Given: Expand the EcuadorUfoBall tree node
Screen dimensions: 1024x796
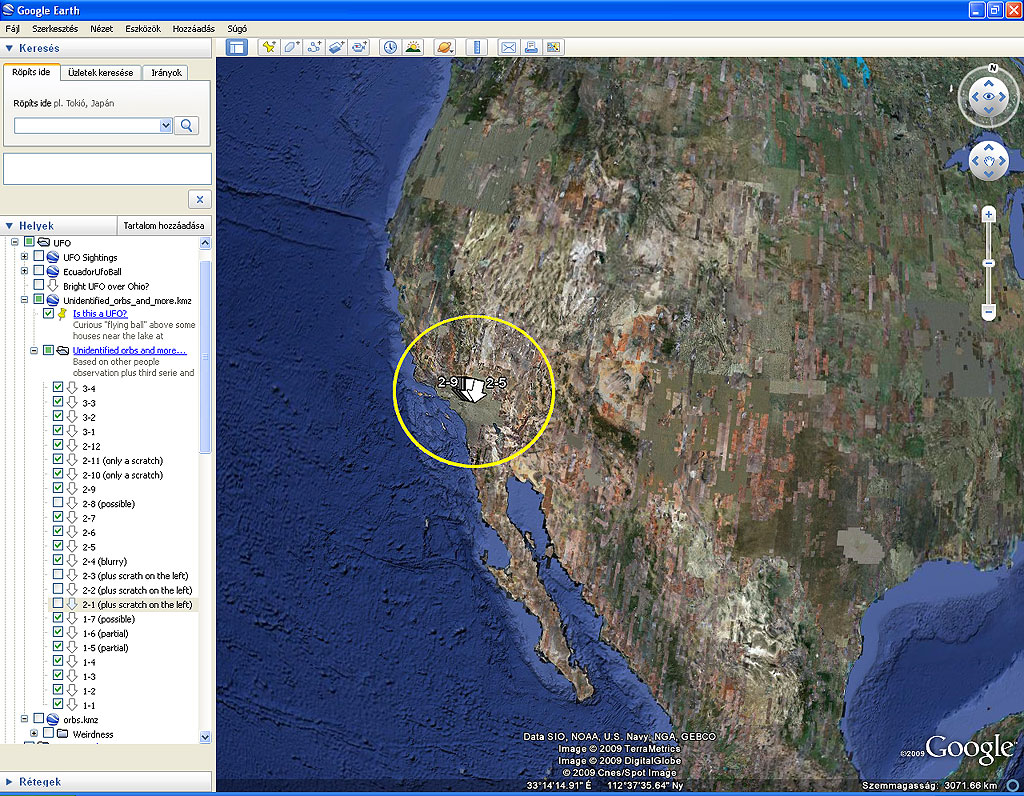Looking at the screenshot, I should [24, 271].
